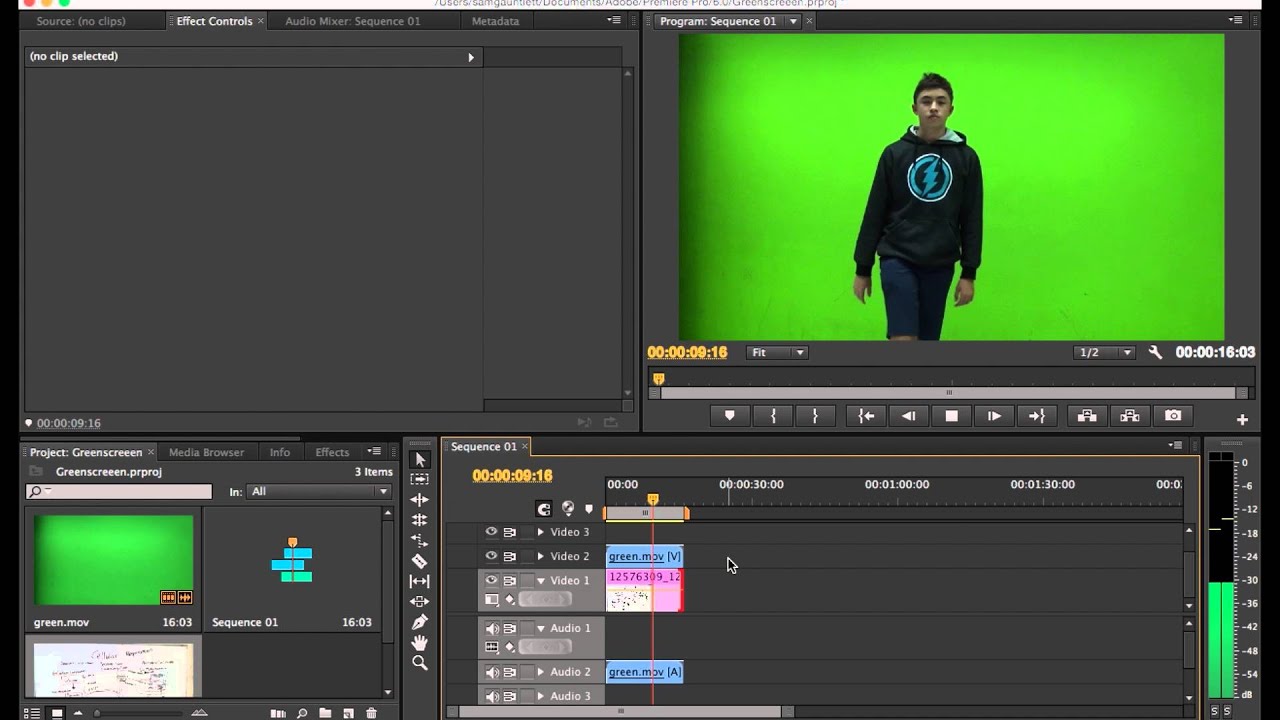Screen dimensions: 1280x720
Task: Switch to Audio Mixer: Sequence 01 tab
Action: [352, 21]
